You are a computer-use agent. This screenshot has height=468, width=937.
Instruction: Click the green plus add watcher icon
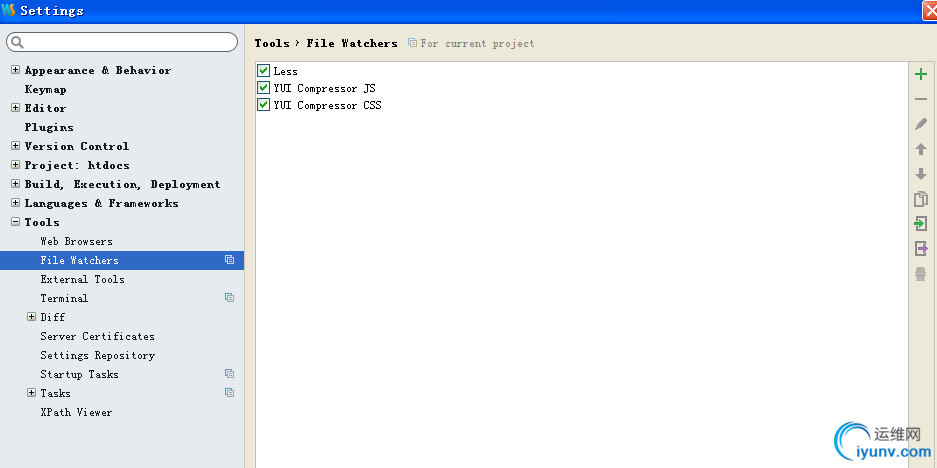pyautogui.click(x=921, y=74)
